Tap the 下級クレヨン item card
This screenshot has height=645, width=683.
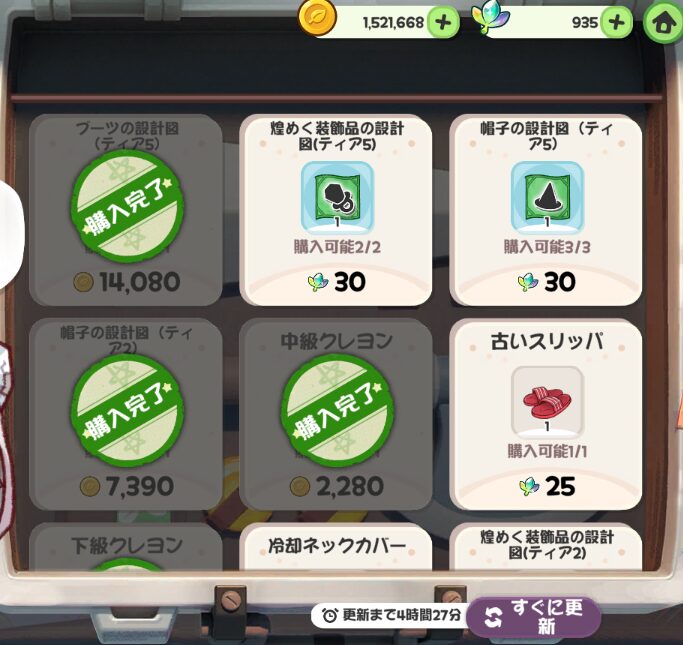[x=126, y=547]
